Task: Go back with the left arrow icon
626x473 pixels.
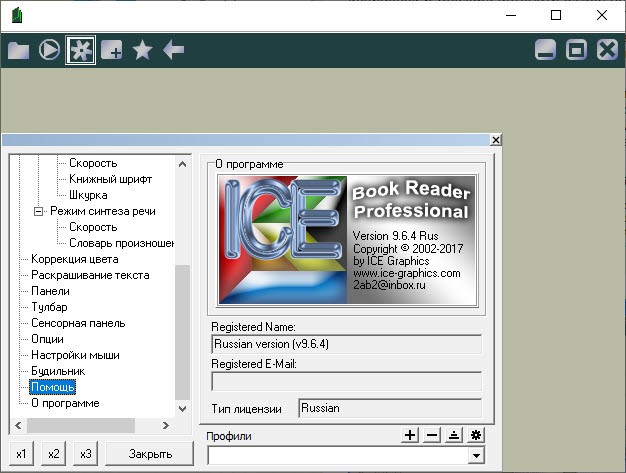Action: (174, 50)
